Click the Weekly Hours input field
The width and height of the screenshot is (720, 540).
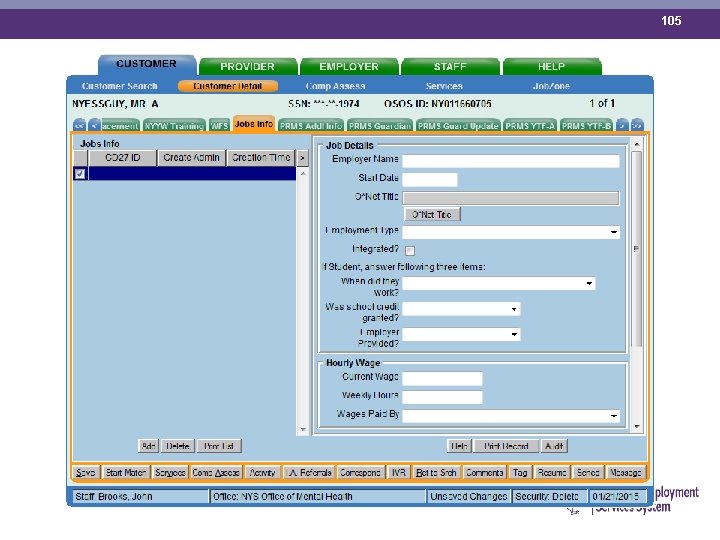[442, 397]
